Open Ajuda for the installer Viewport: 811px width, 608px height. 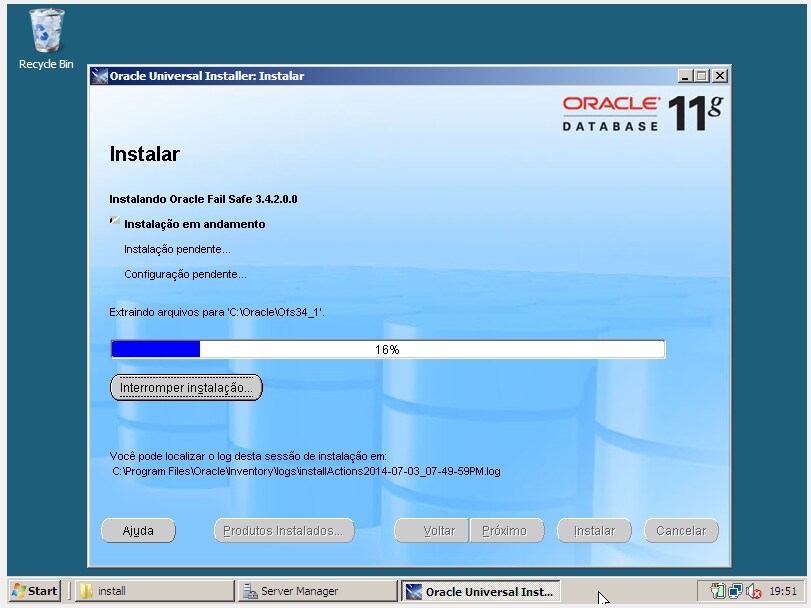[x=138, y=530]
